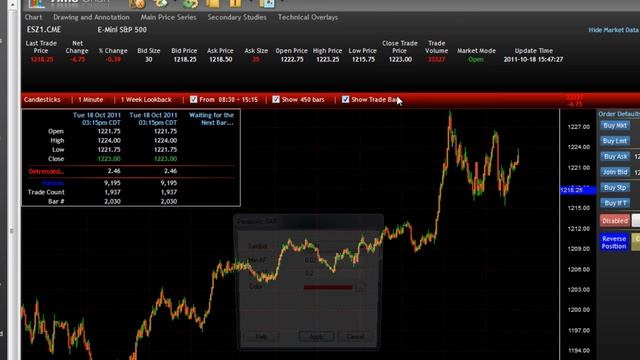Click the Waiting for the Next Bar text

(211, 119)
